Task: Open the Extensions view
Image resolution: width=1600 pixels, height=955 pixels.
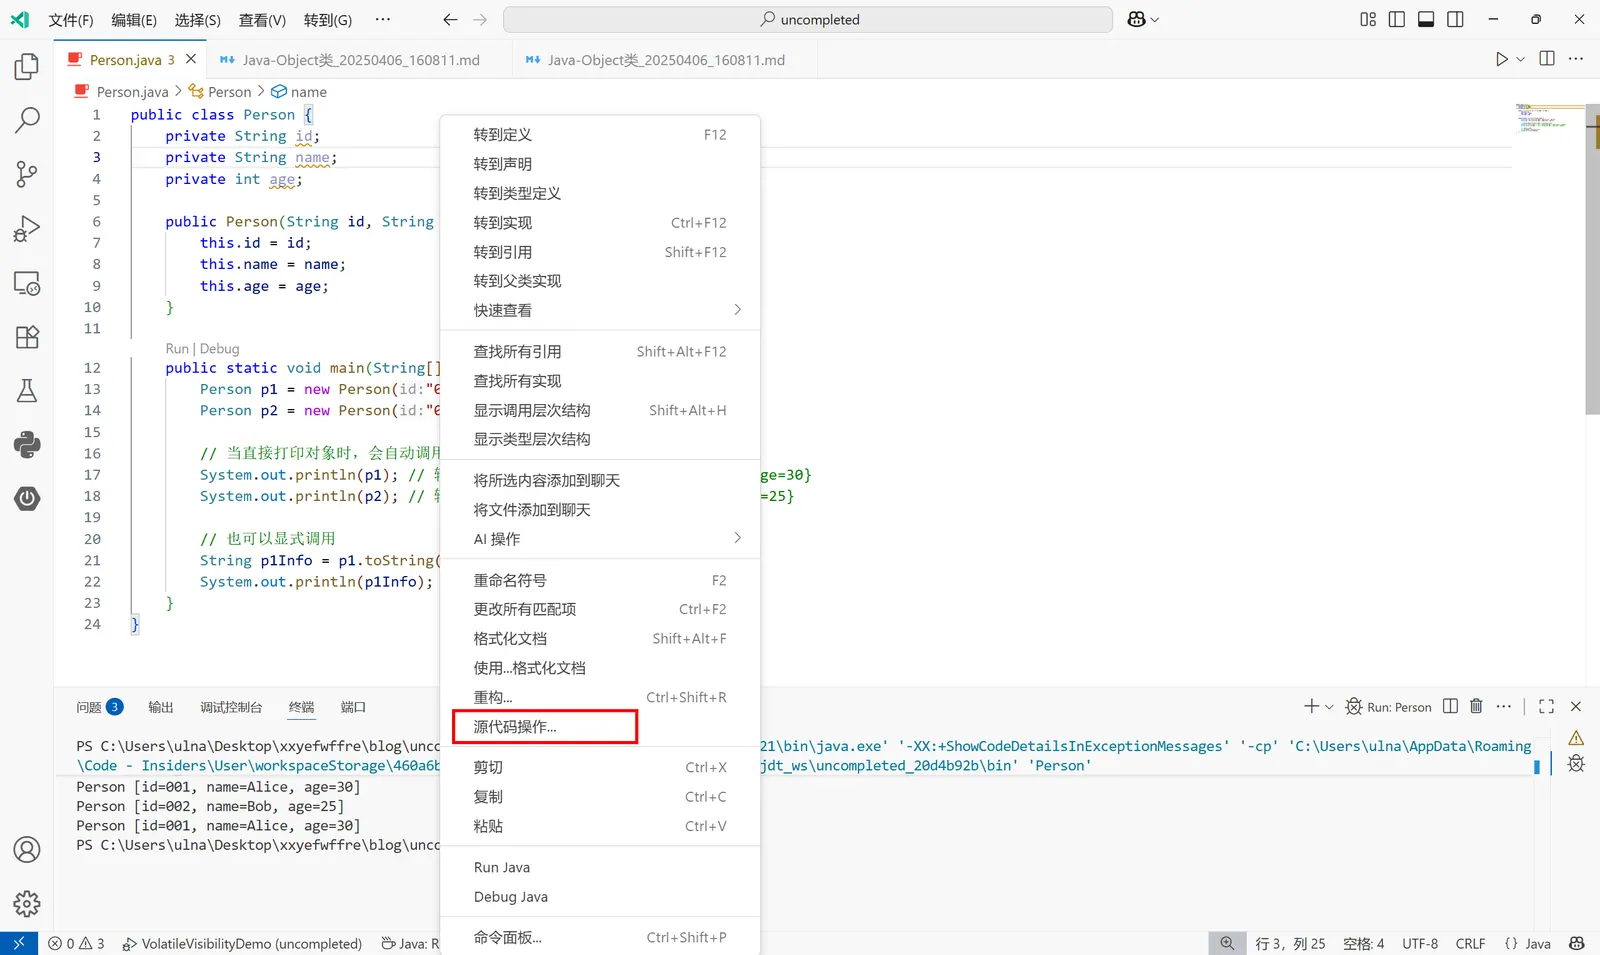Action: click(27, 337)
